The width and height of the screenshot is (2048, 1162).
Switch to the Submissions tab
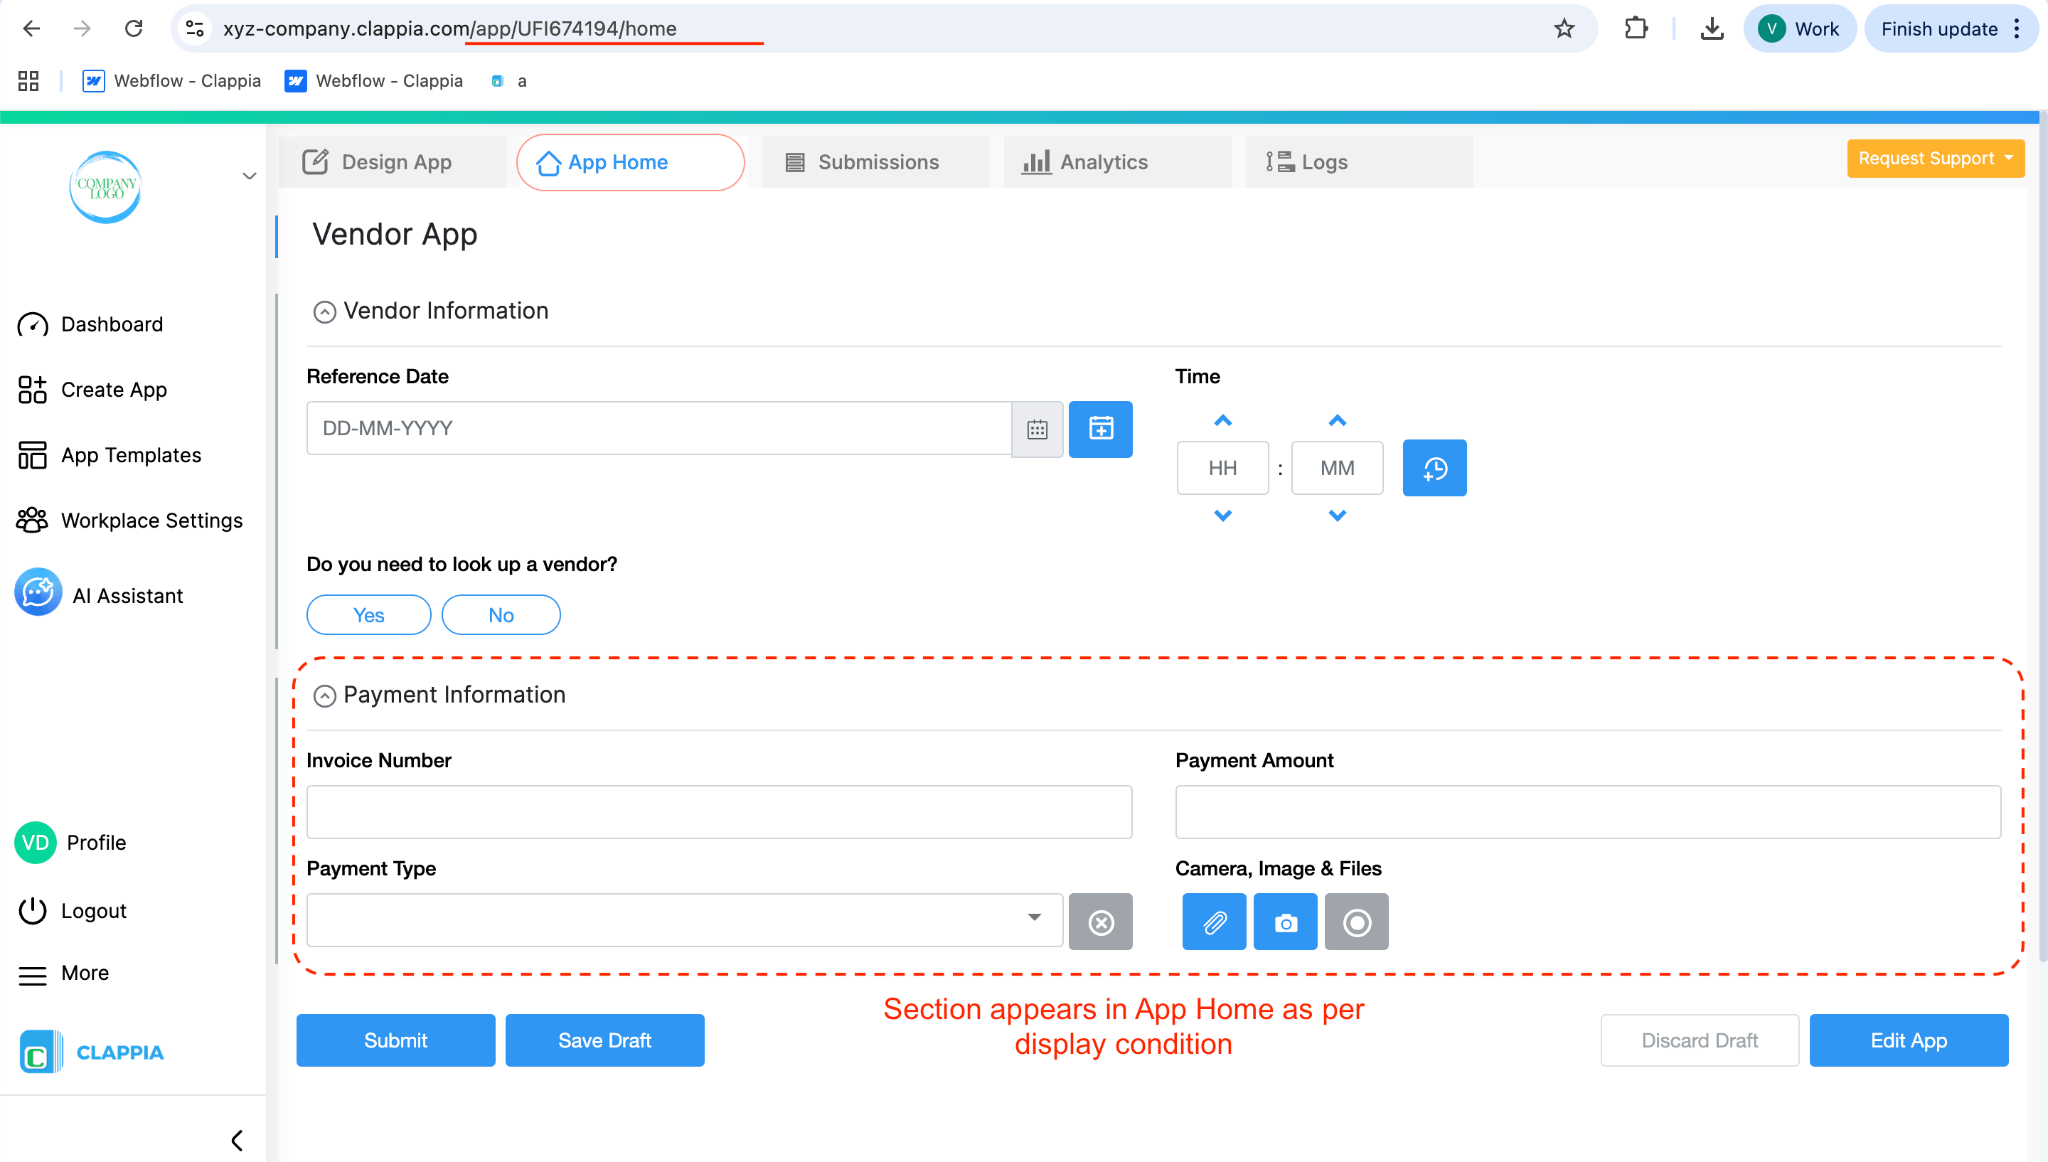click(875, 162)
